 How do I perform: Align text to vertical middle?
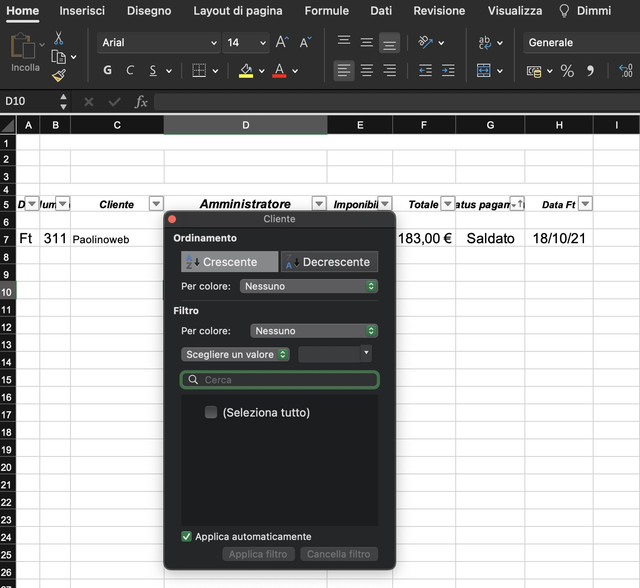(367, 42)
